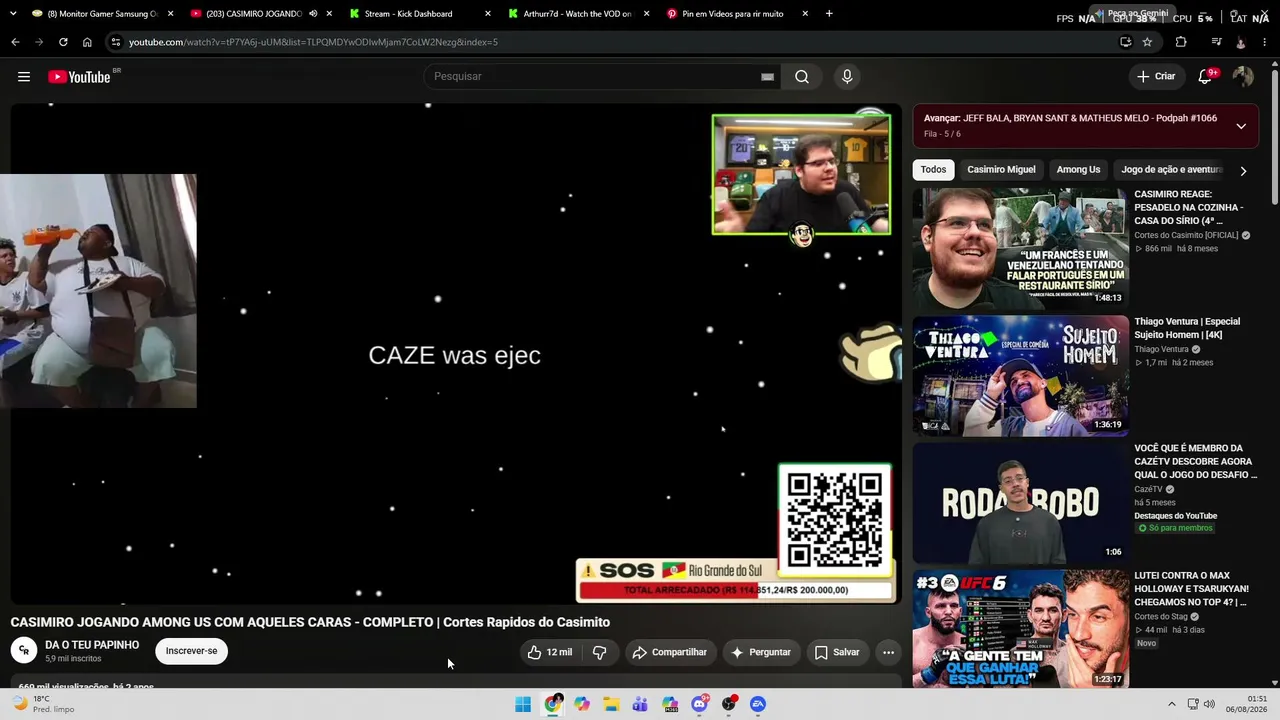Open video titled LUTEI CONTRA O MAX HOLLOWAY

1191,589
